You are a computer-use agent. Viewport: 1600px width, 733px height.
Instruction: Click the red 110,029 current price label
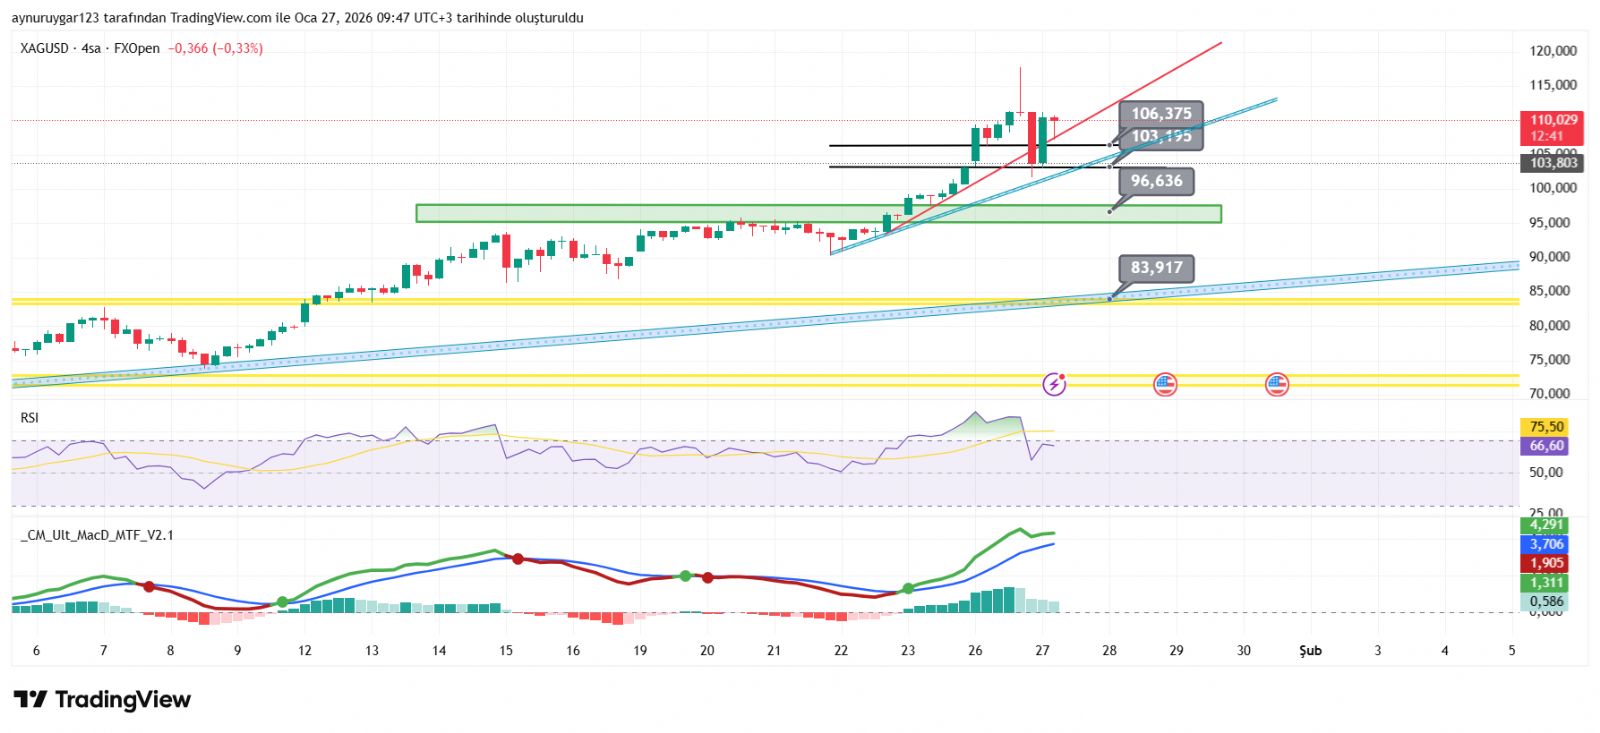coord(1552,120)
